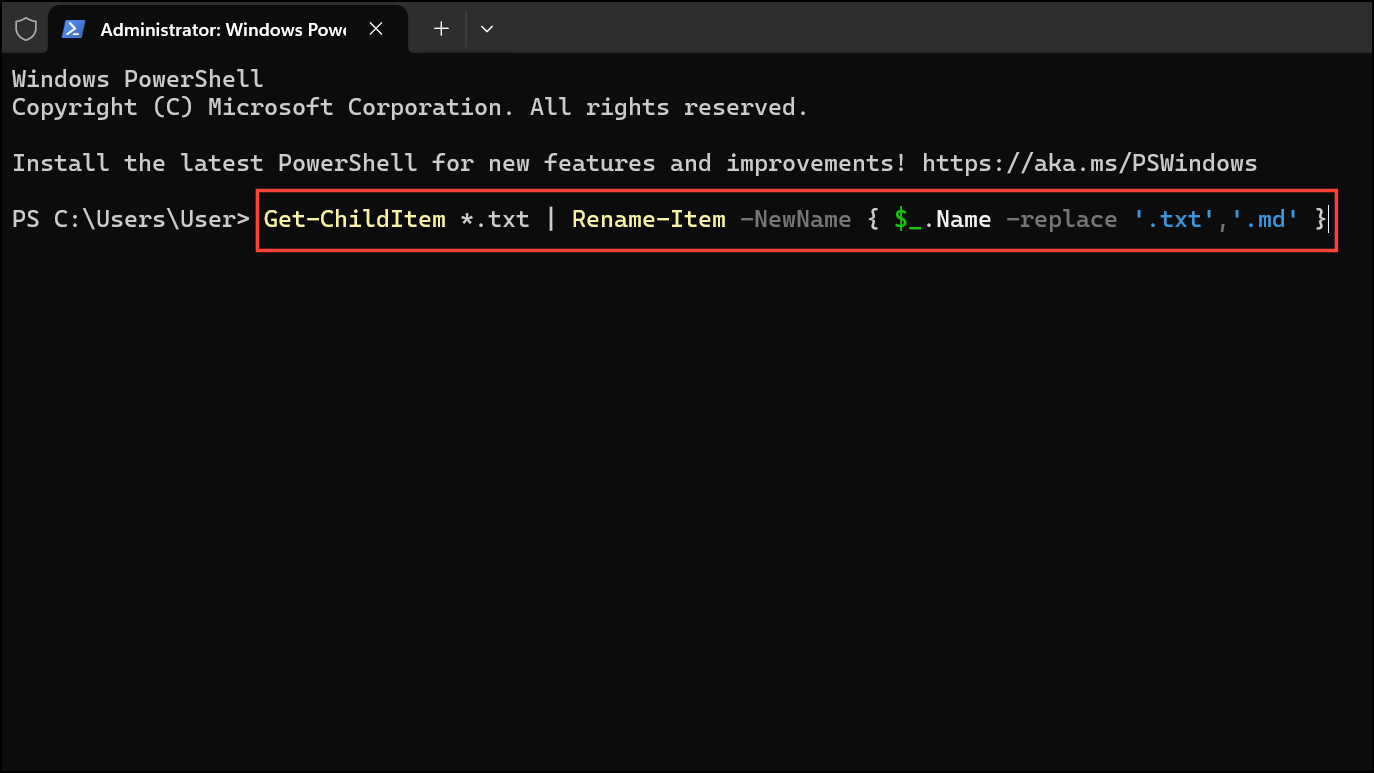Screen dimensions: 1374x773
Task: Click the Rename-Item cmdlet in the command
Action: click(x=649, y=219)
